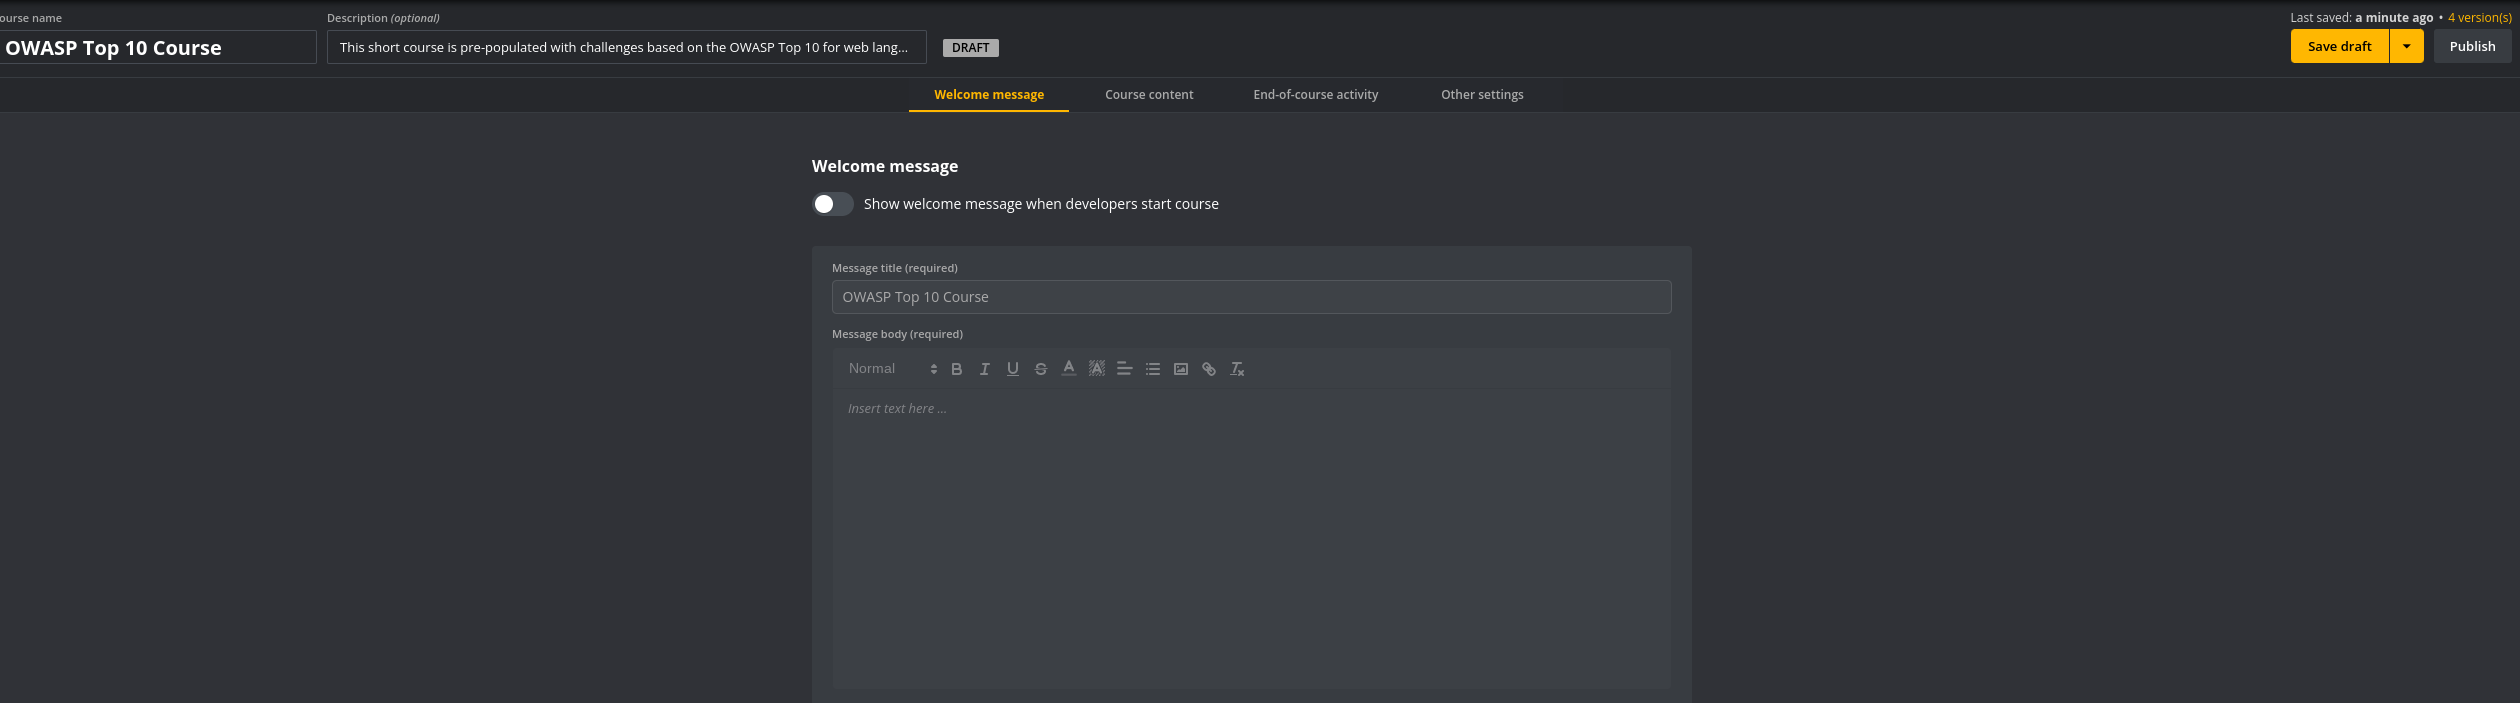Underline text in message body toolbar
2520x703 pixels.
(1013, 369)
